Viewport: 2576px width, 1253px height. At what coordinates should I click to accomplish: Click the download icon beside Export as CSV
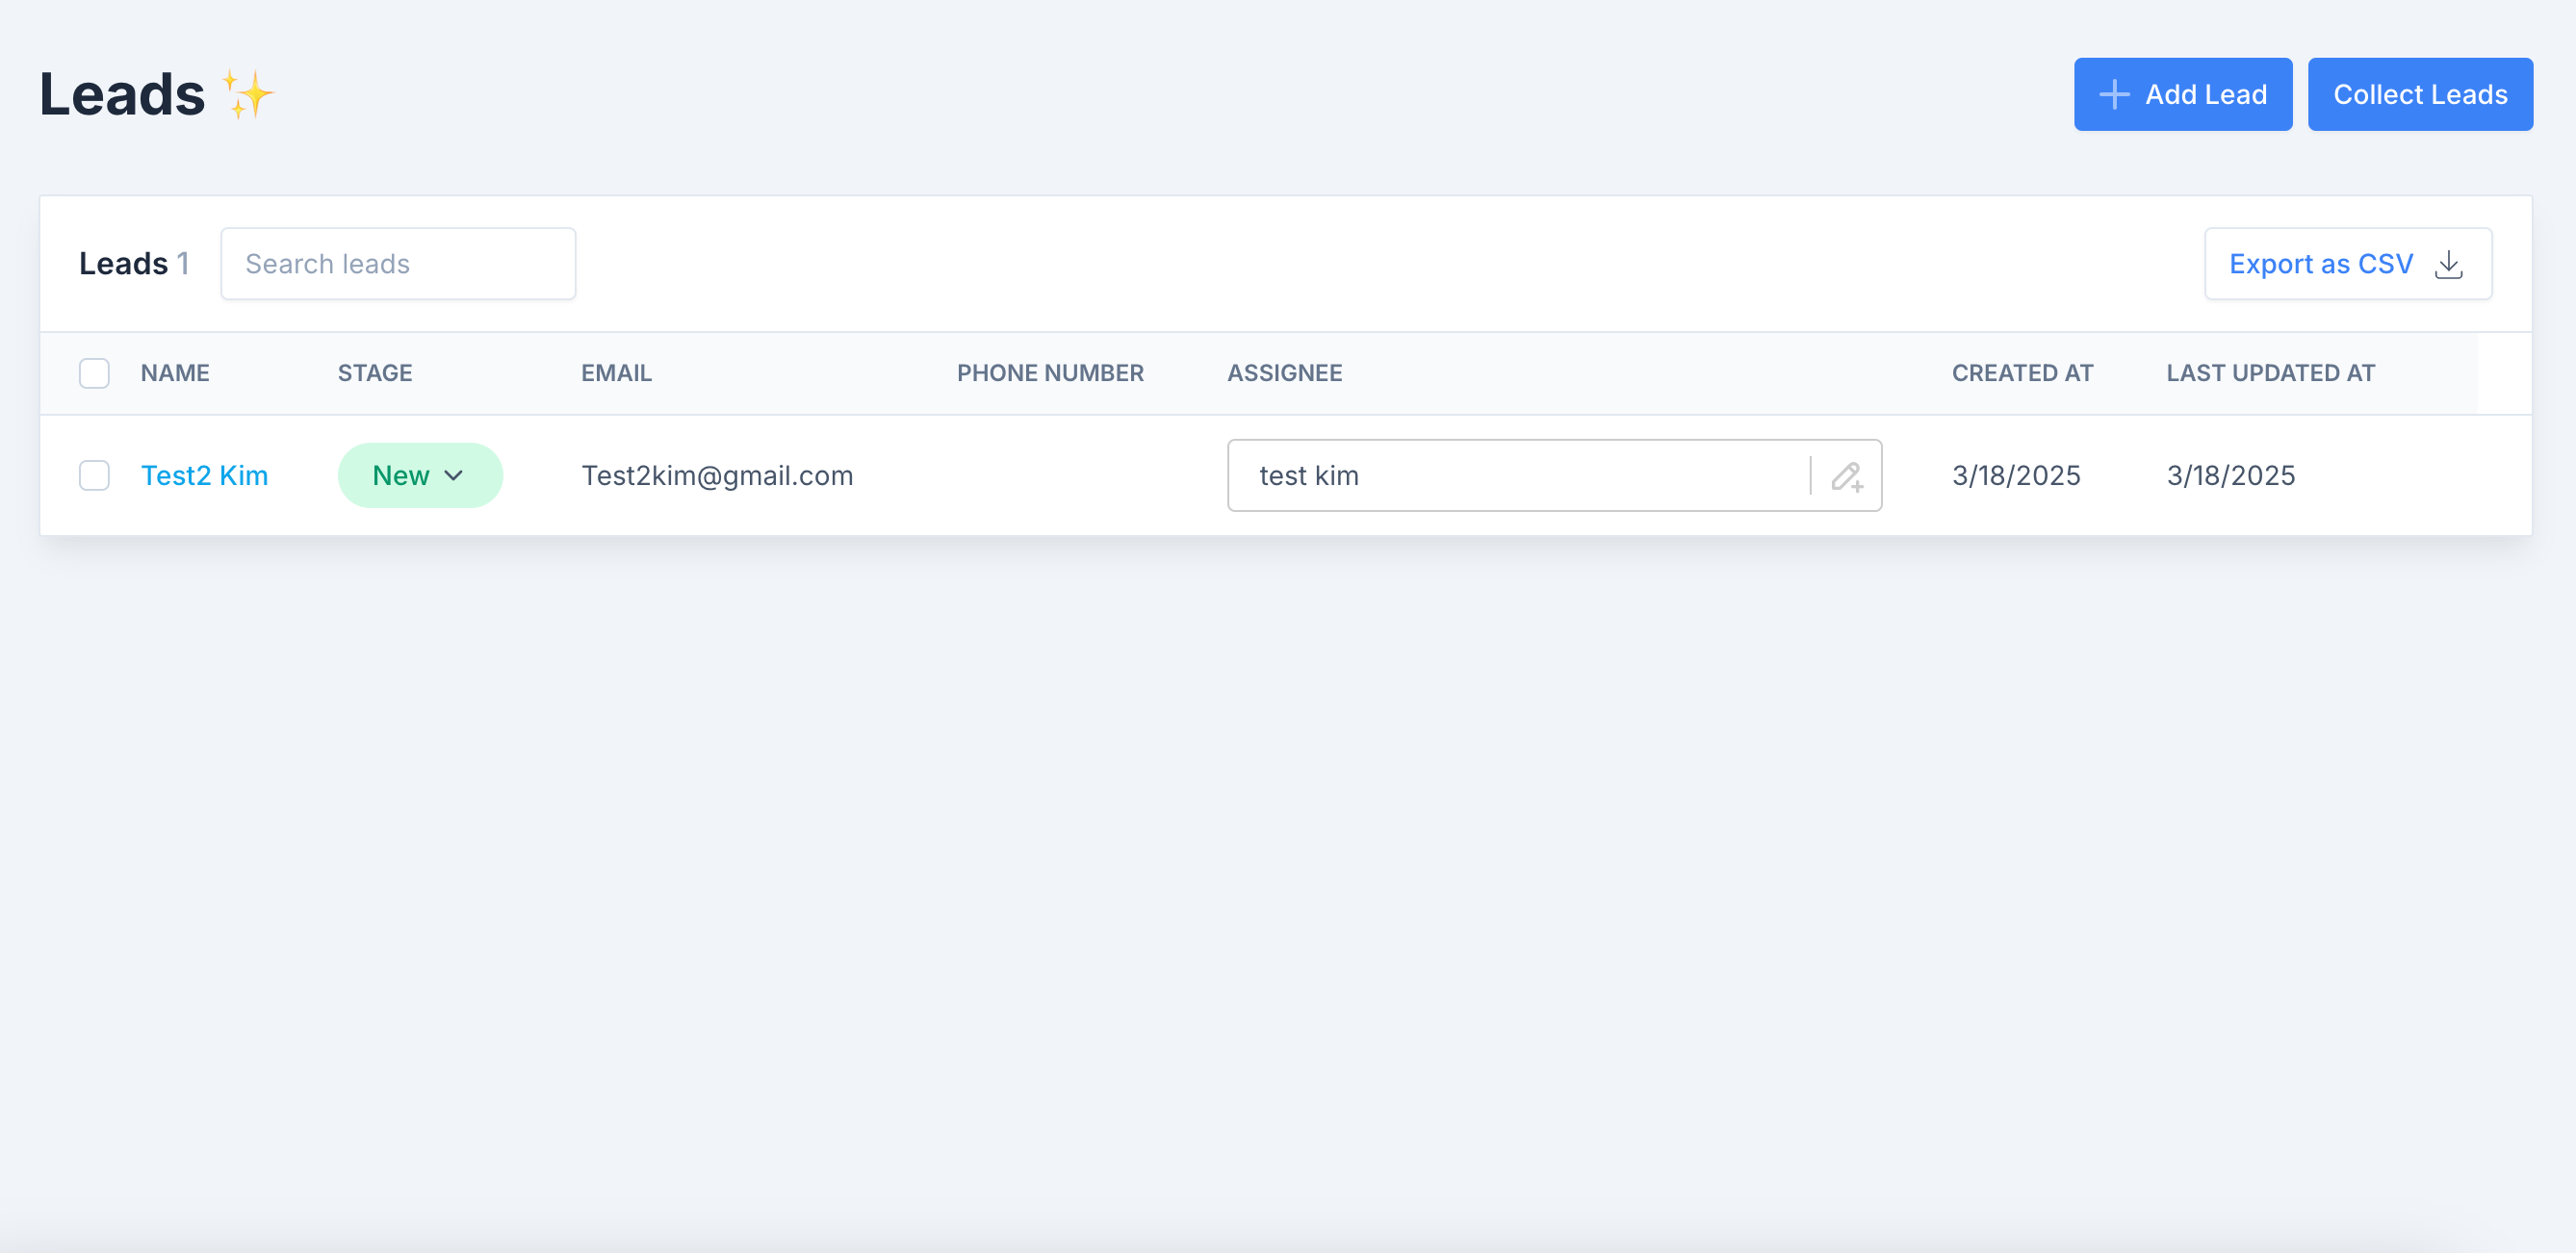point(2448,264)
